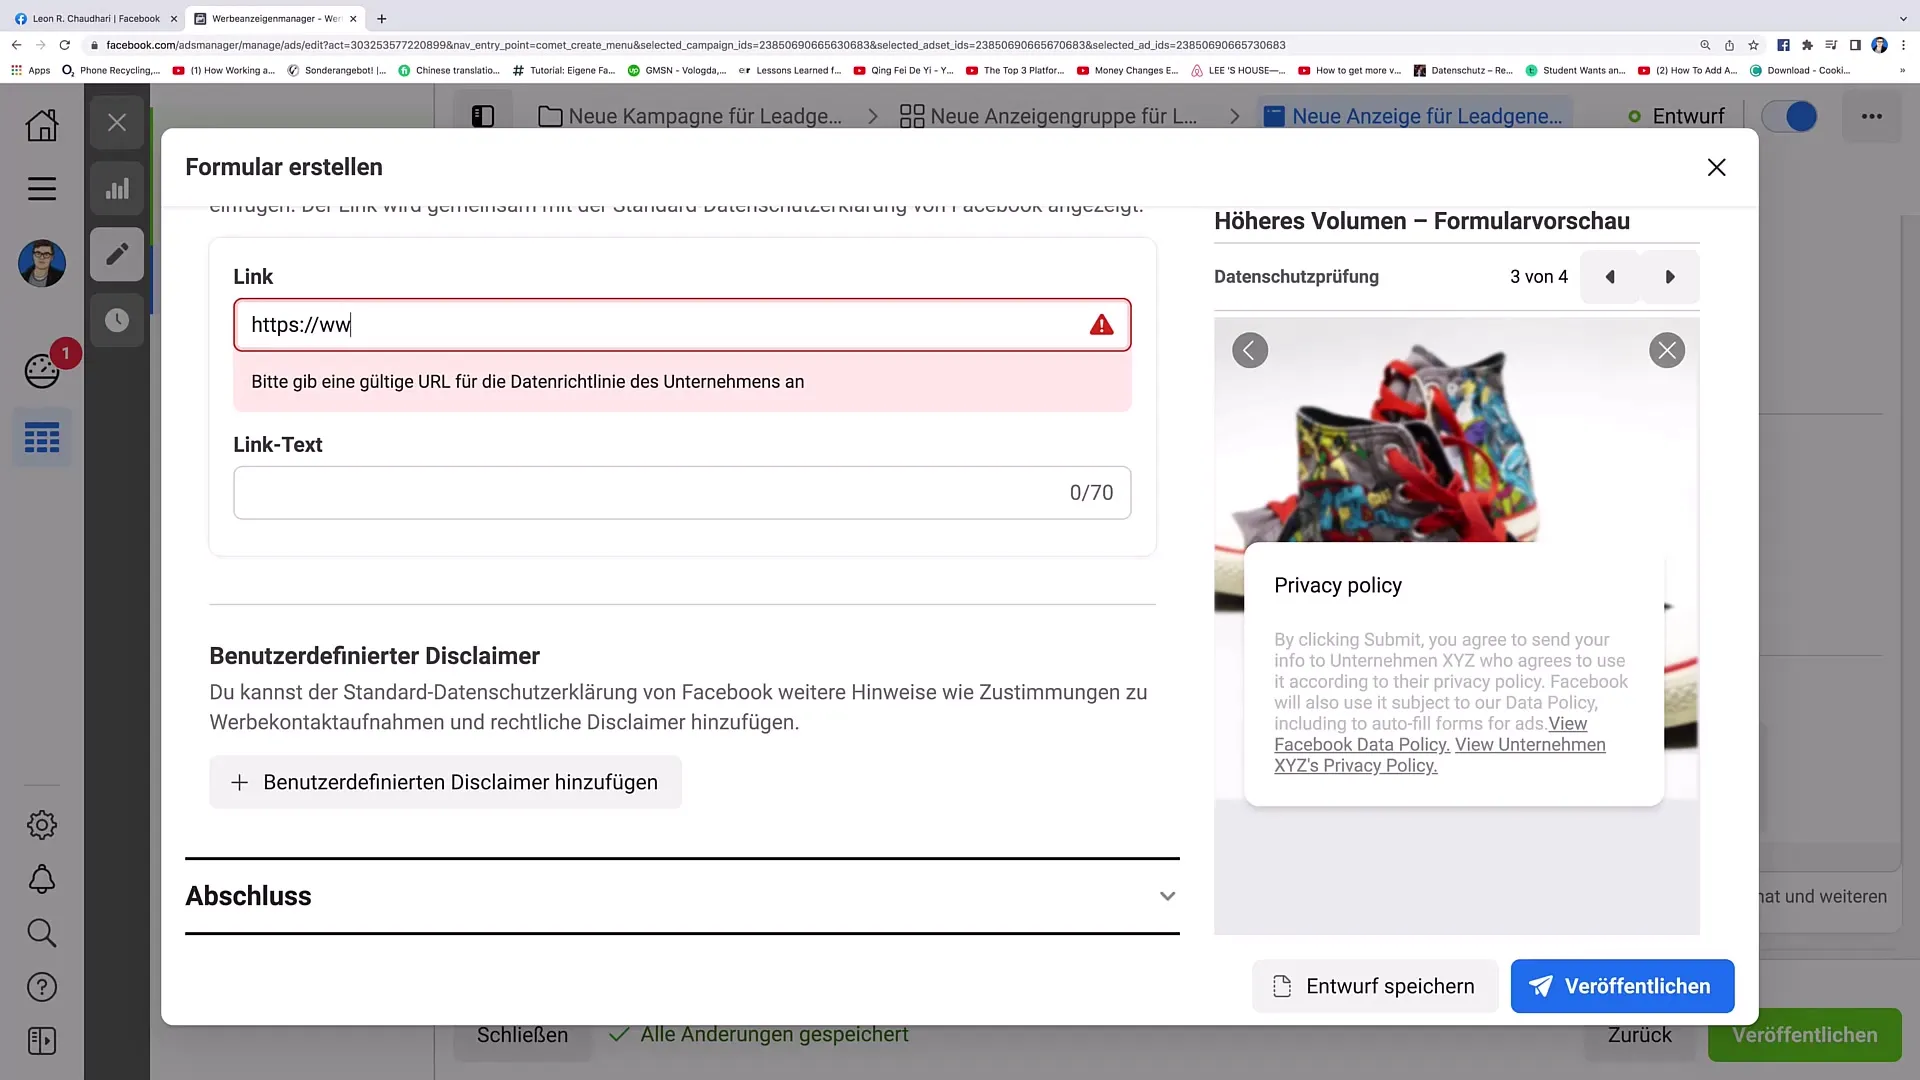1920x1080 pixels.
Task: Toggle the ad status switch on/off
Action: tap(1789, 116)
